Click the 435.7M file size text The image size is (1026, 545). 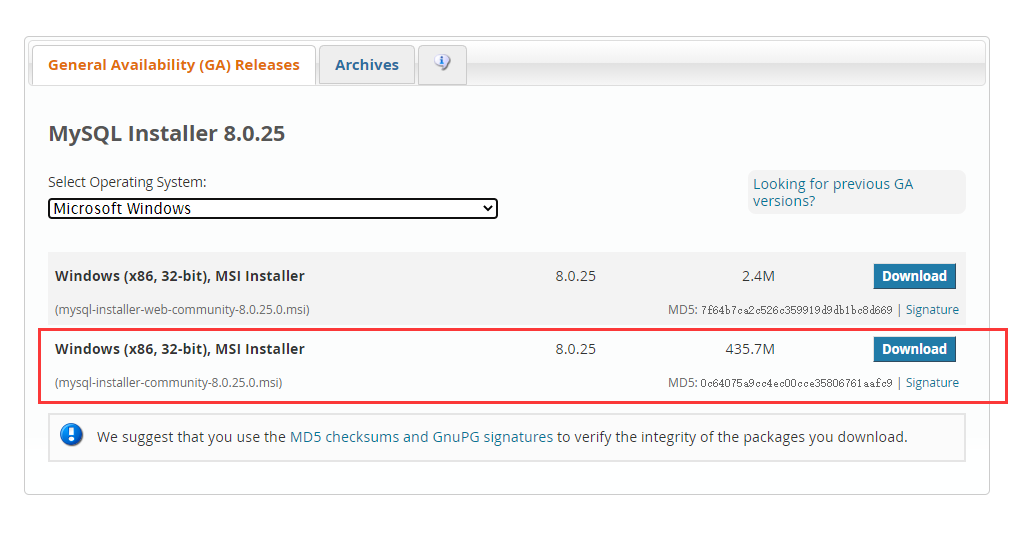pyautogui.click(x=750, y=349)
